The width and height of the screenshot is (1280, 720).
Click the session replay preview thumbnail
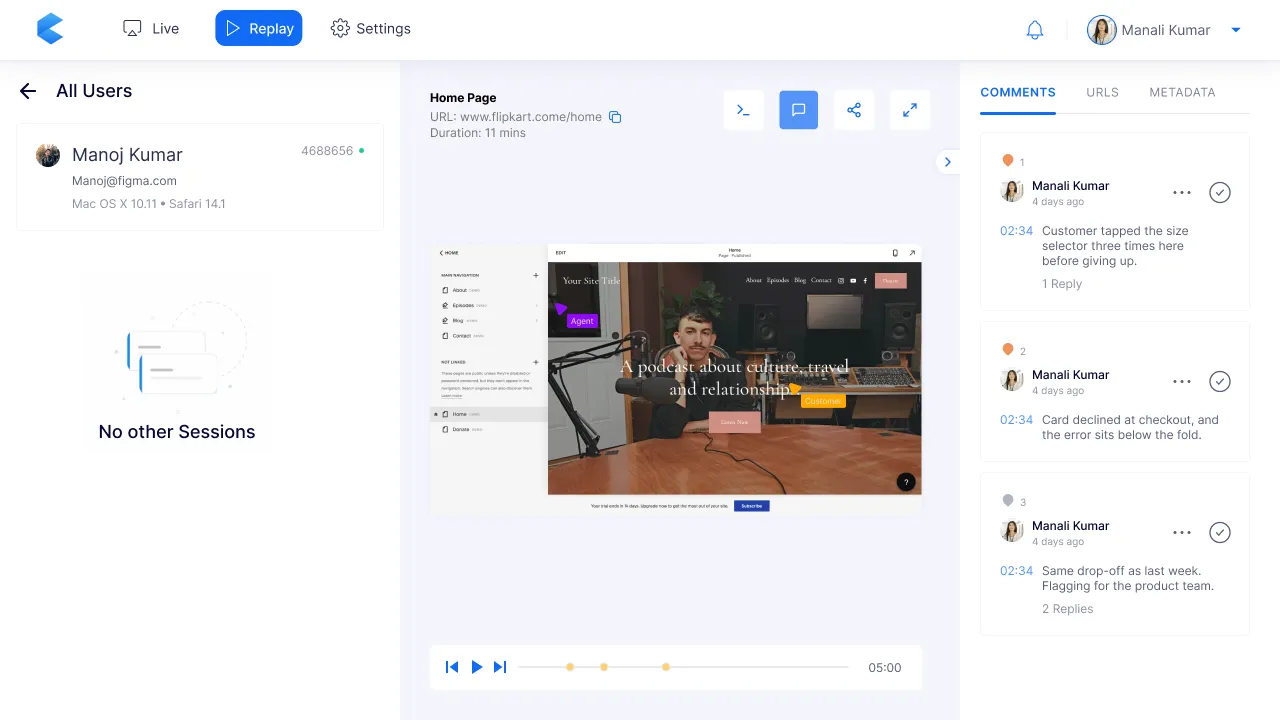(676, 379)
